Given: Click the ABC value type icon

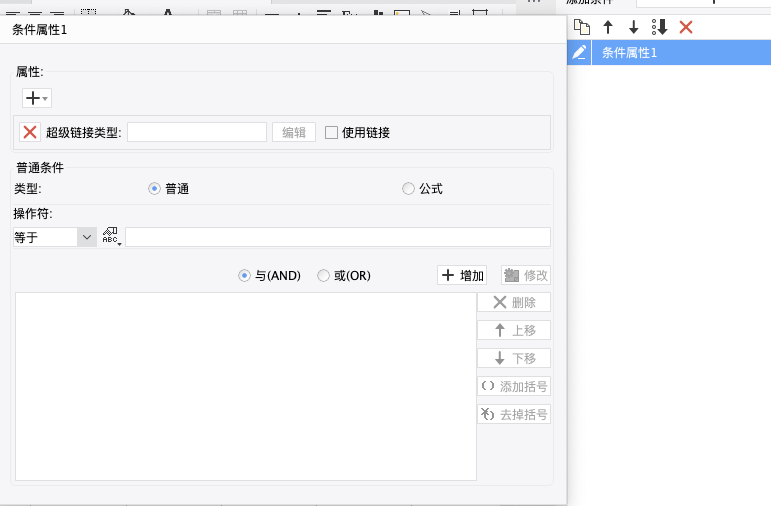Looking at the screenshot, I should 112,237.
